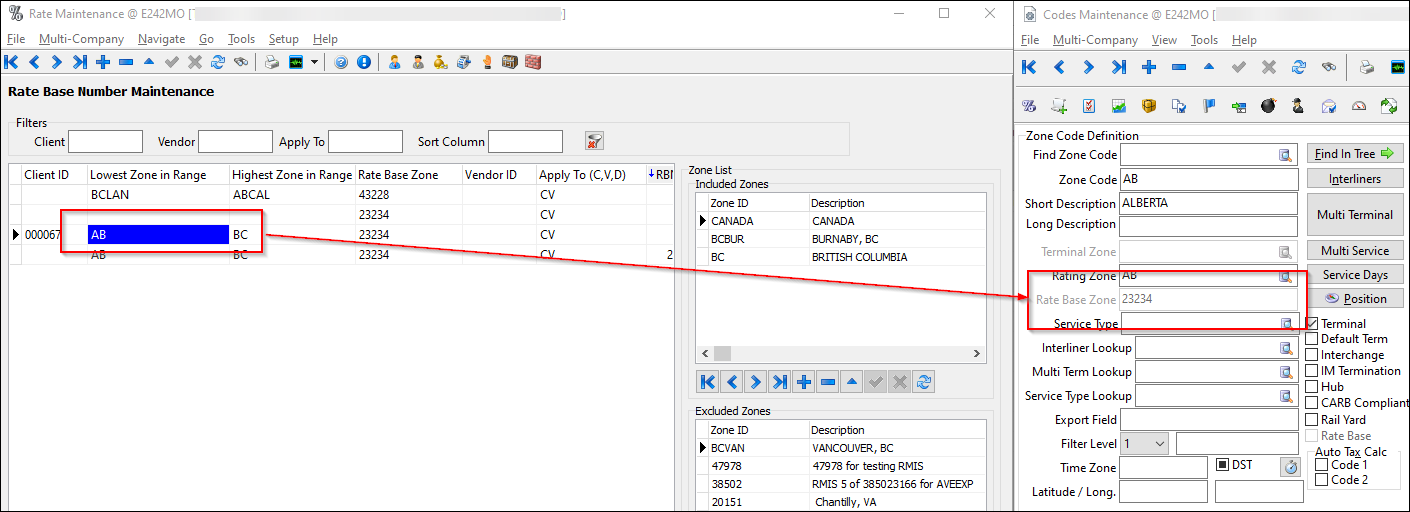Open the Service Type lookup
Viewport: 1410px width, 512px height.
click(1286, 323)
